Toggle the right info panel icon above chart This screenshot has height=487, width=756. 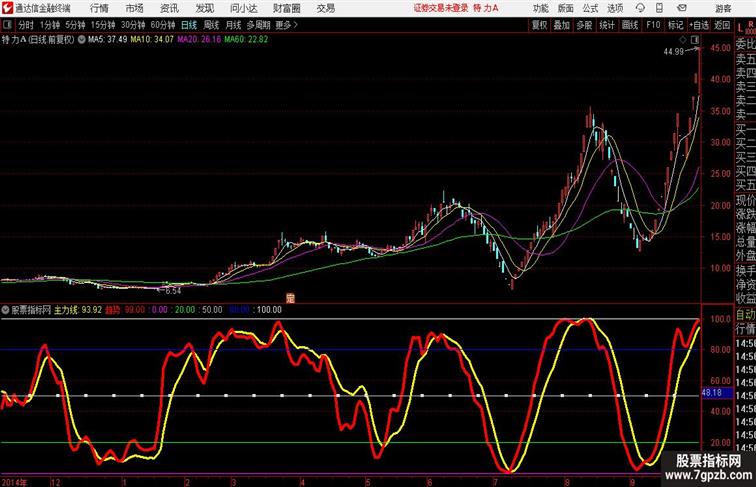click(695, 40)
